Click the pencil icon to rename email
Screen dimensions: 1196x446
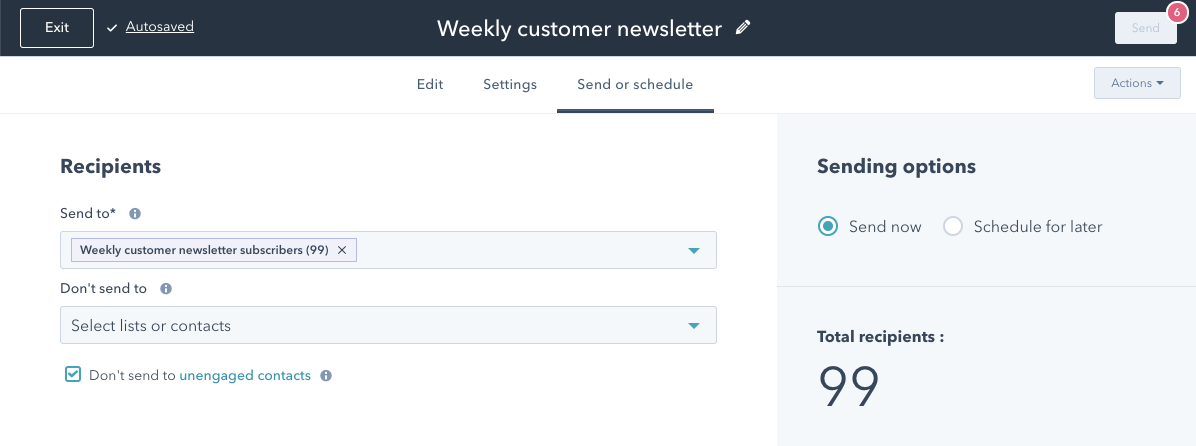742,28
